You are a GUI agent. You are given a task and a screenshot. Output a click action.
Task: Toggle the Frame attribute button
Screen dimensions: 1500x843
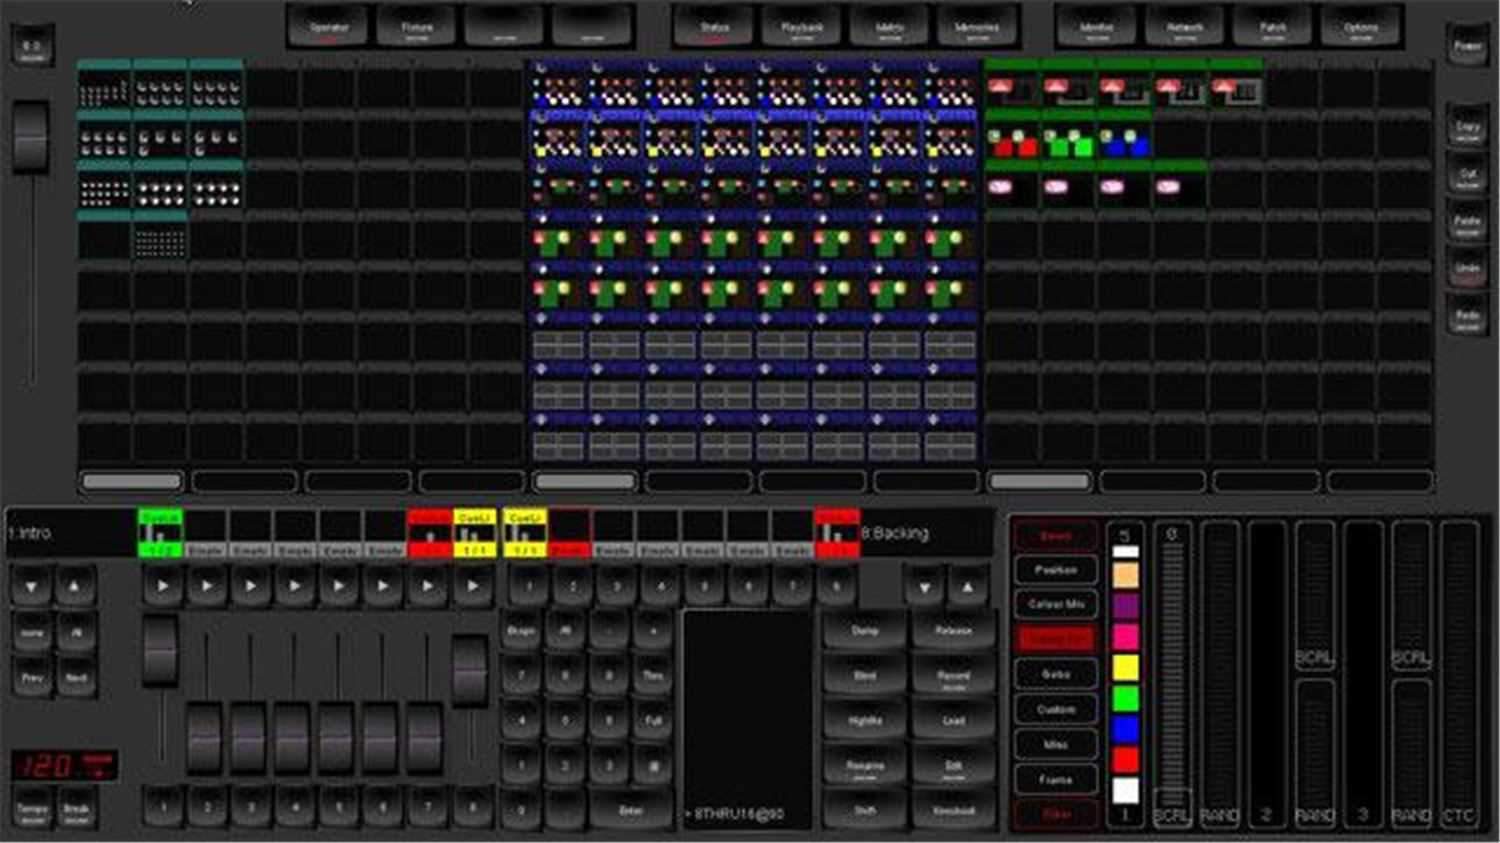pyautogui.click(x=1056, y=780)
